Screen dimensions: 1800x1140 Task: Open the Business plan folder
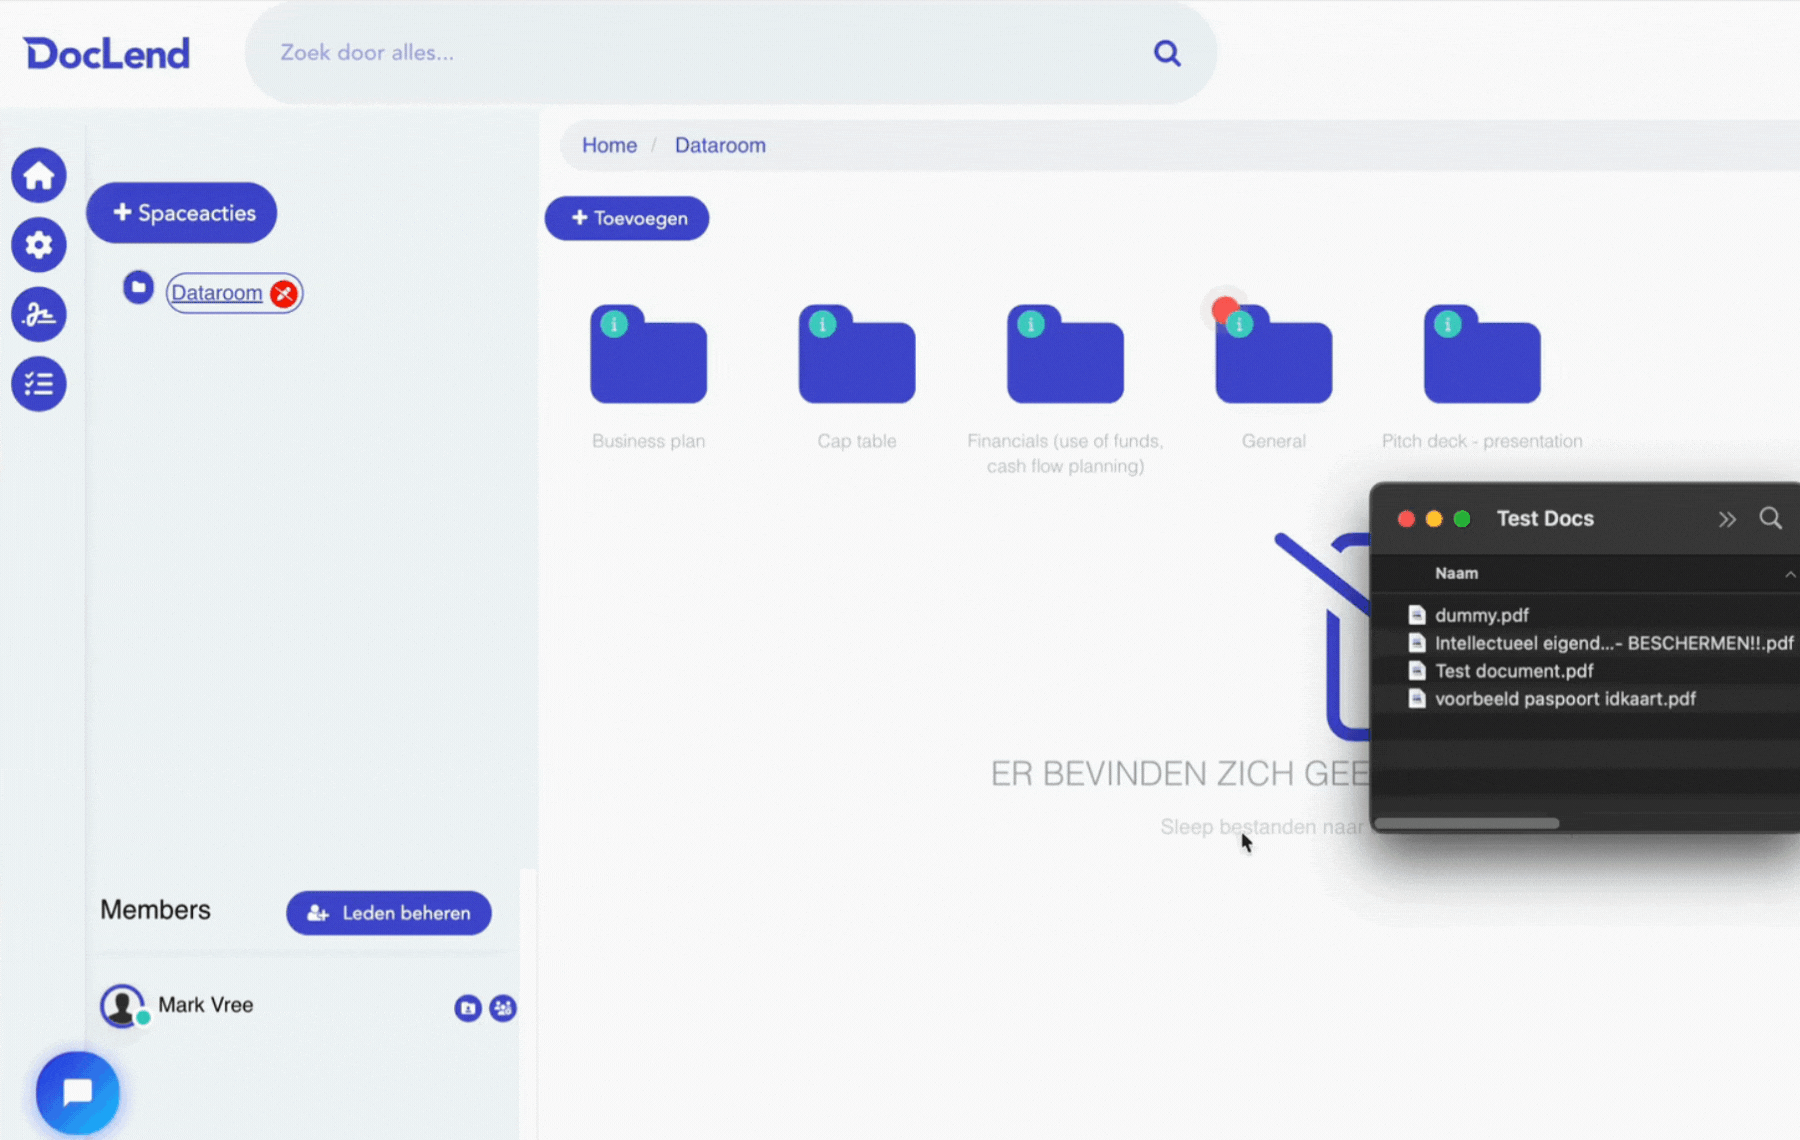click(x=648, y=355)
